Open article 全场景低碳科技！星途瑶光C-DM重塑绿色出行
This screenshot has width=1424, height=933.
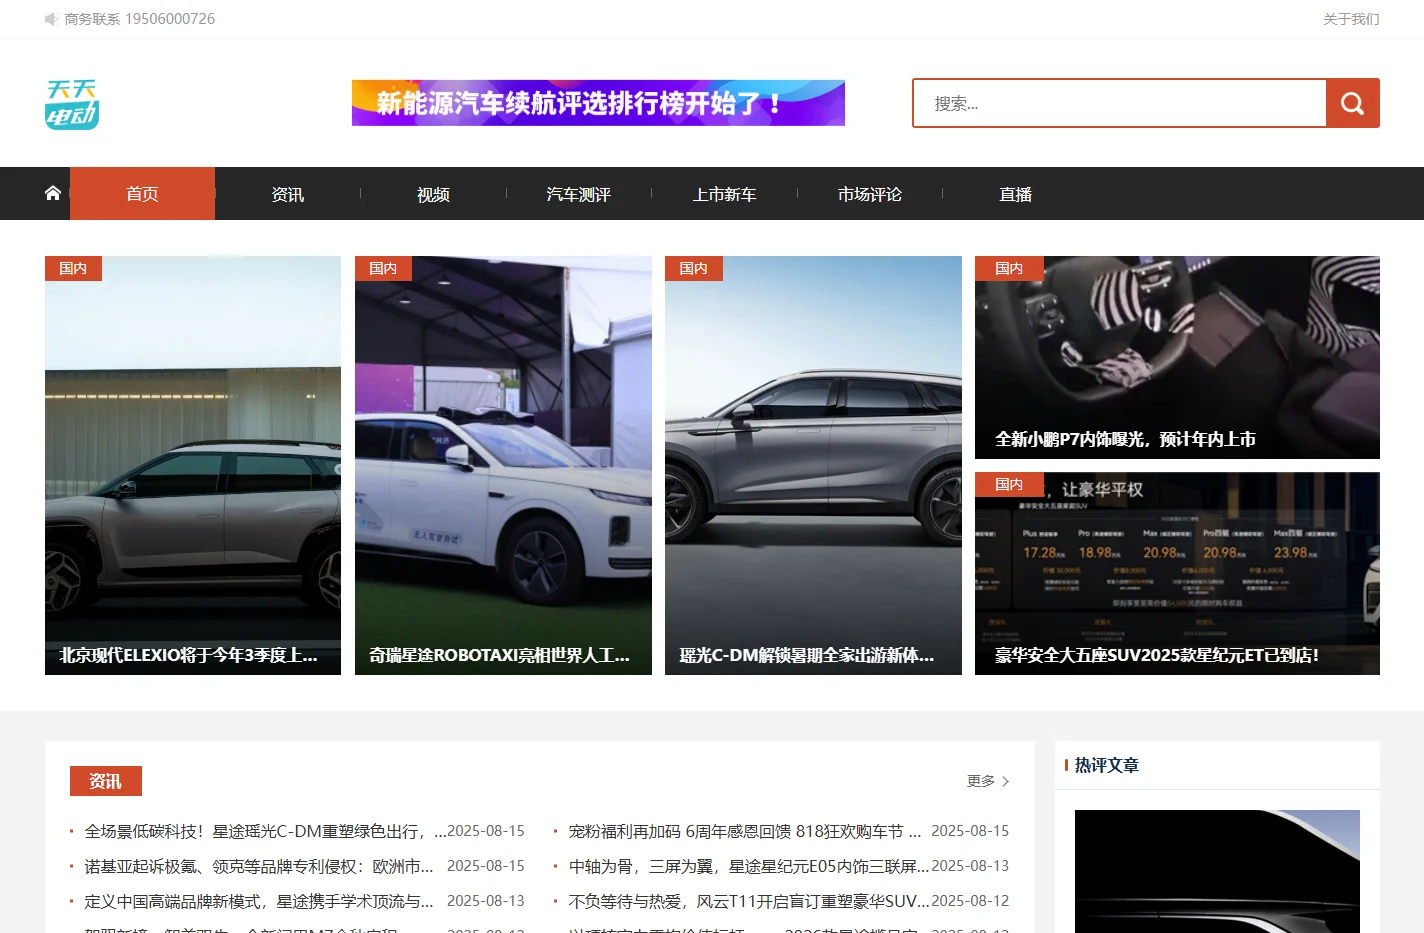click(265, 831)
